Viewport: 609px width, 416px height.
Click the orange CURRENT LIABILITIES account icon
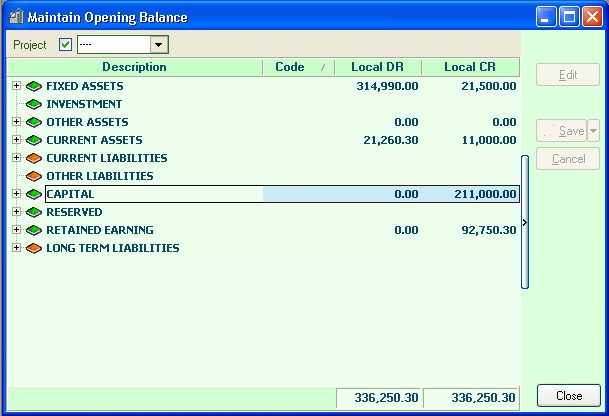coord(34,158)
